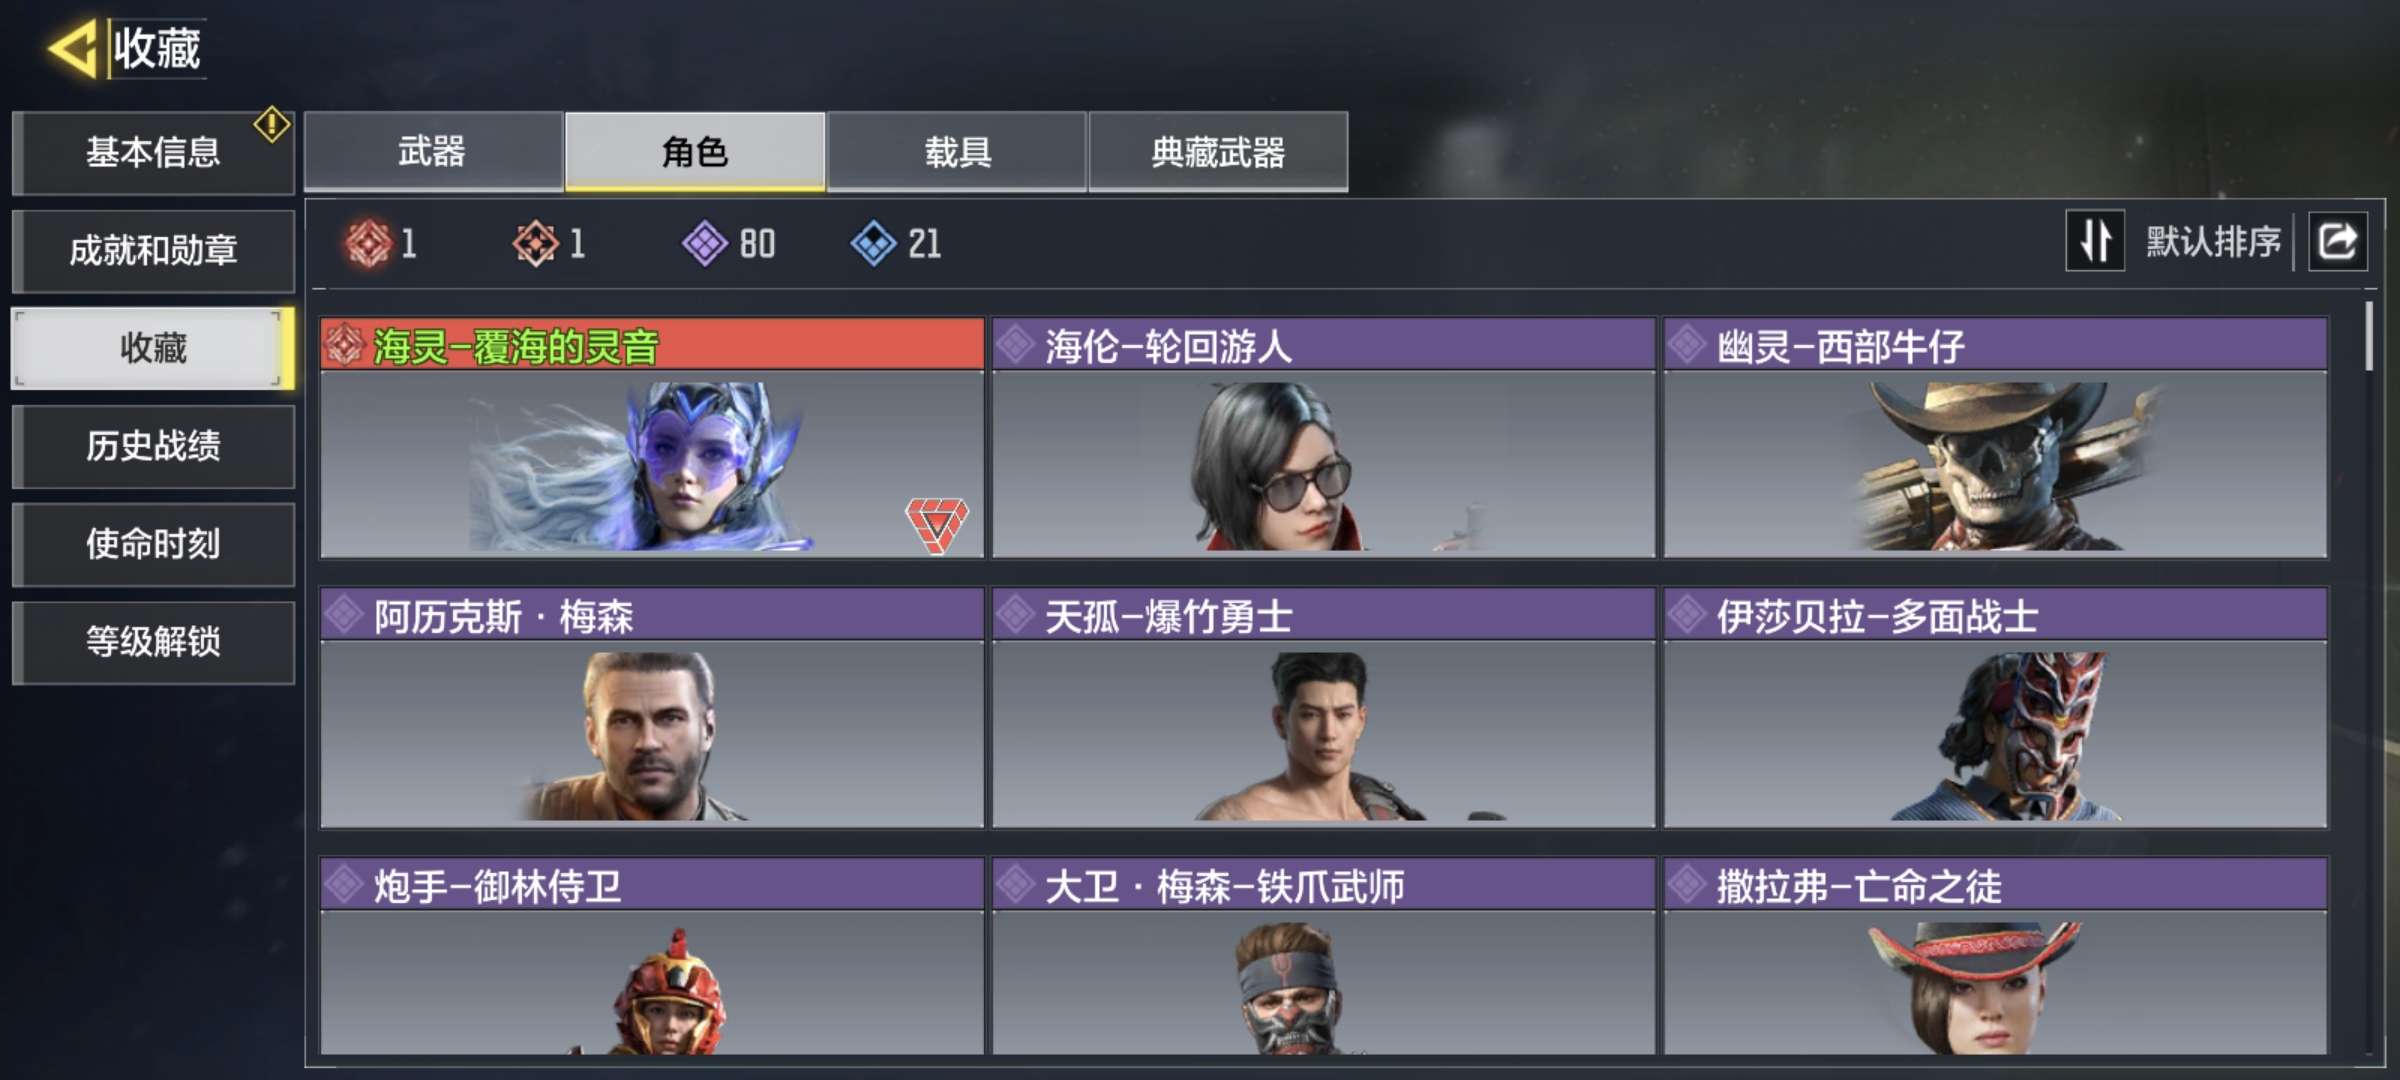The height and width of the screenshot is (1080, 2400).
Task: Open the 默认排序 sort dropdown
Action: tap(2213, 241)
